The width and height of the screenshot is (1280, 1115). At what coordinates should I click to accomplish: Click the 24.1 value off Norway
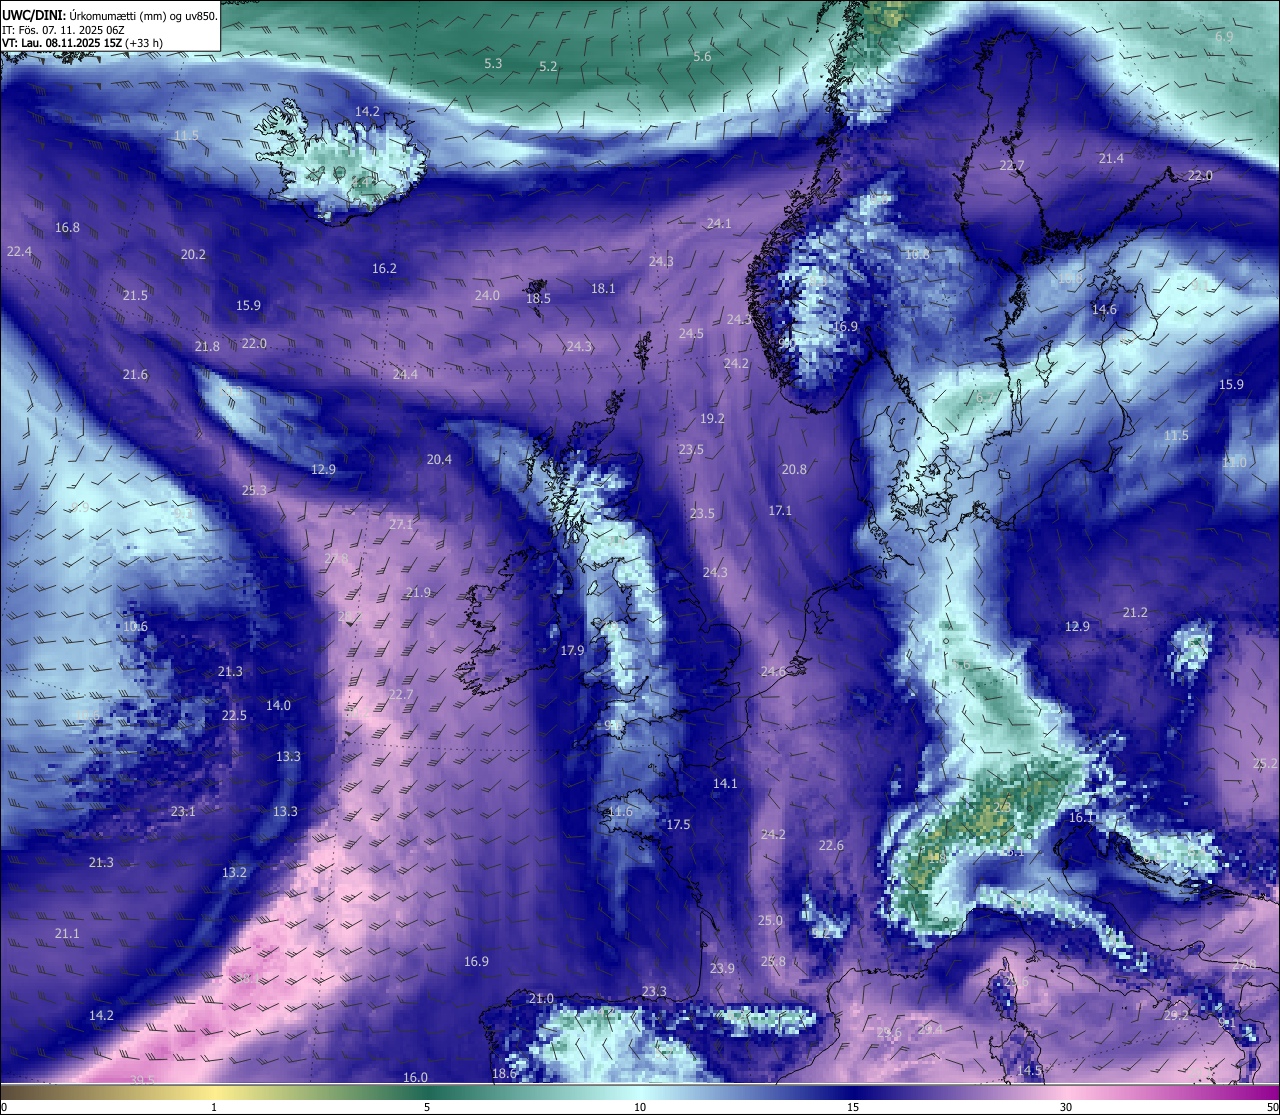coord(719,224)
